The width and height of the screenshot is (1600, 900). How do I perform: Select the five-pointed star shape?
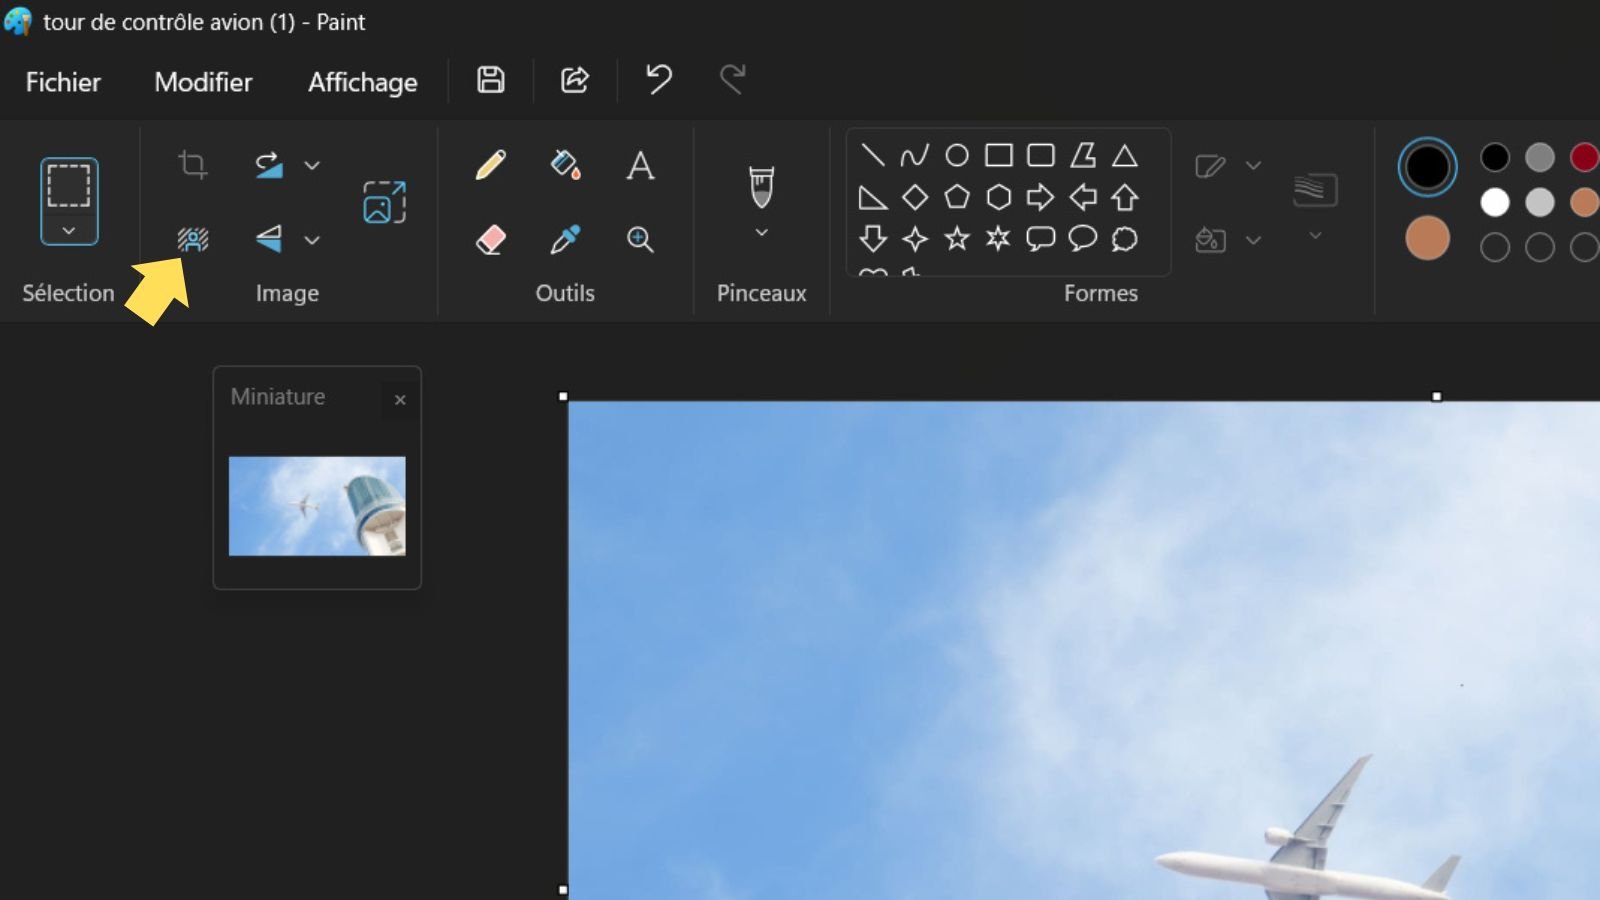tap(957, 239)
